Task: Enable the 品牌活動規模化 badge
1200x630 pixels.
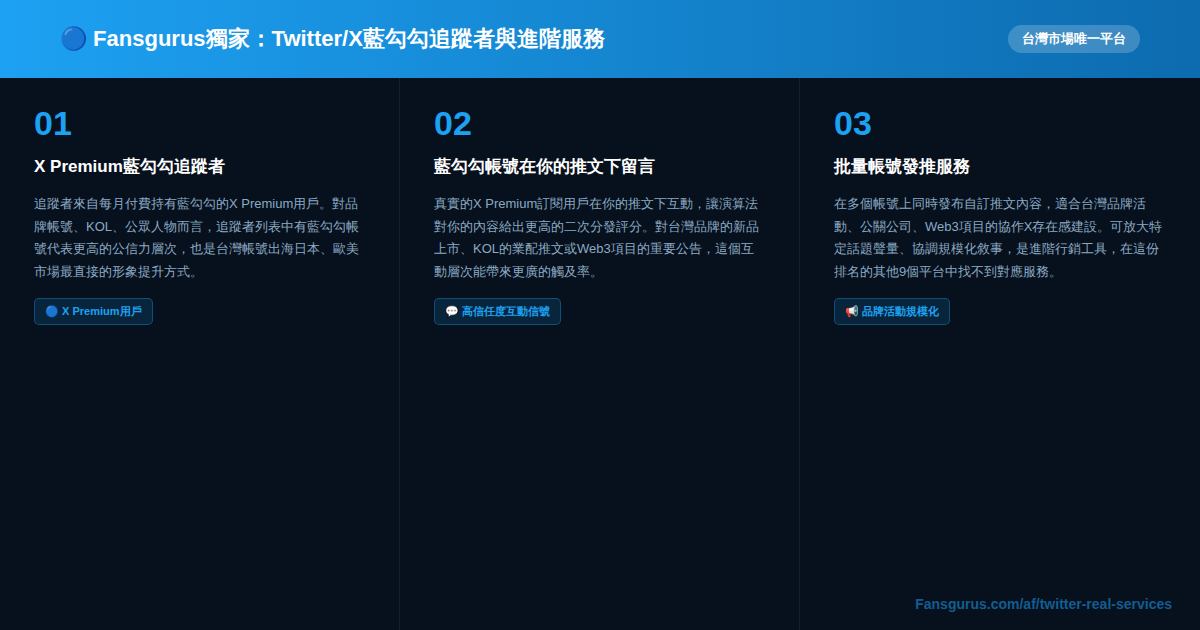Action: [892, 311]
